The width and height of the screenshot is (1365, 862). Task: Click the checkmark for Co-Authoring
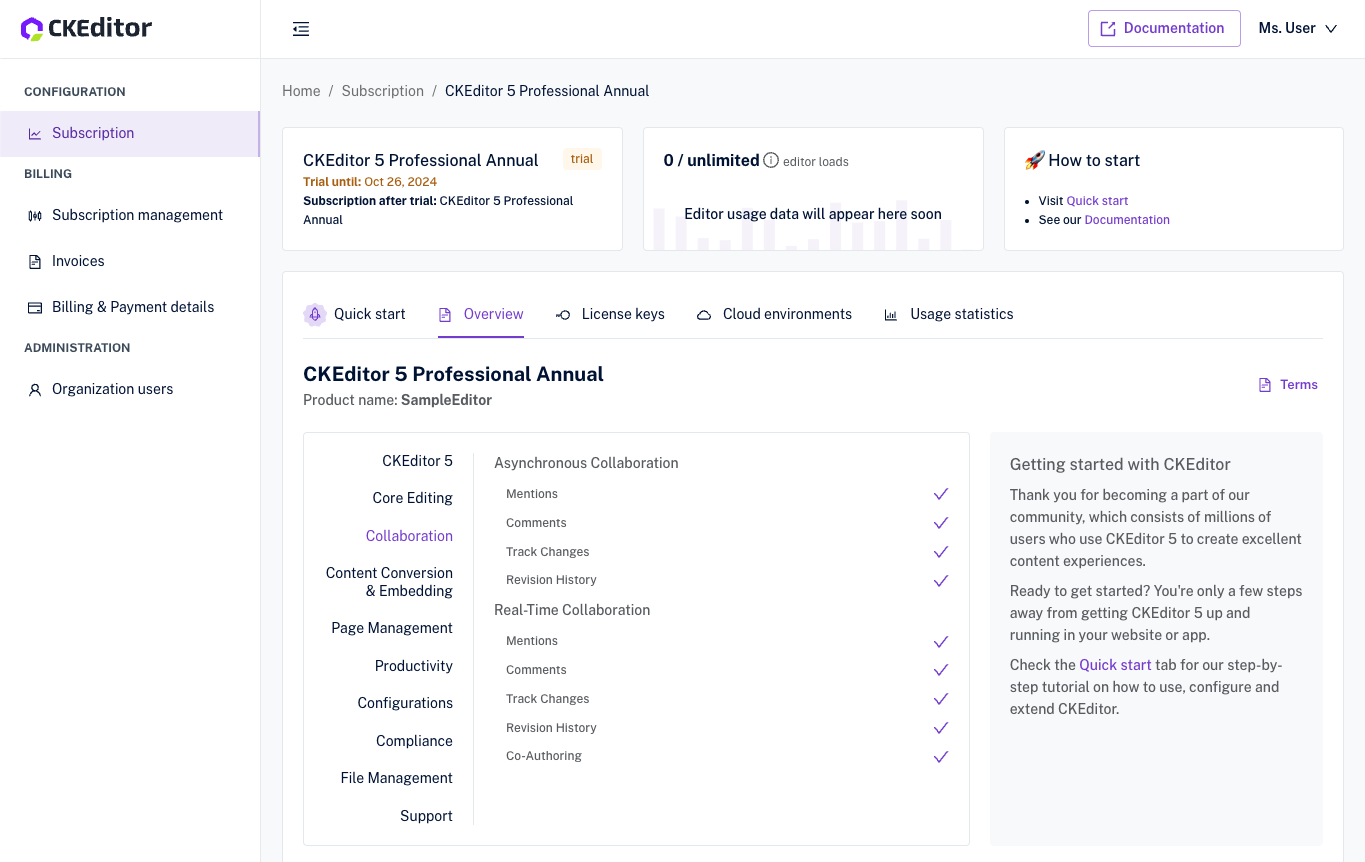tap(941, 757)
